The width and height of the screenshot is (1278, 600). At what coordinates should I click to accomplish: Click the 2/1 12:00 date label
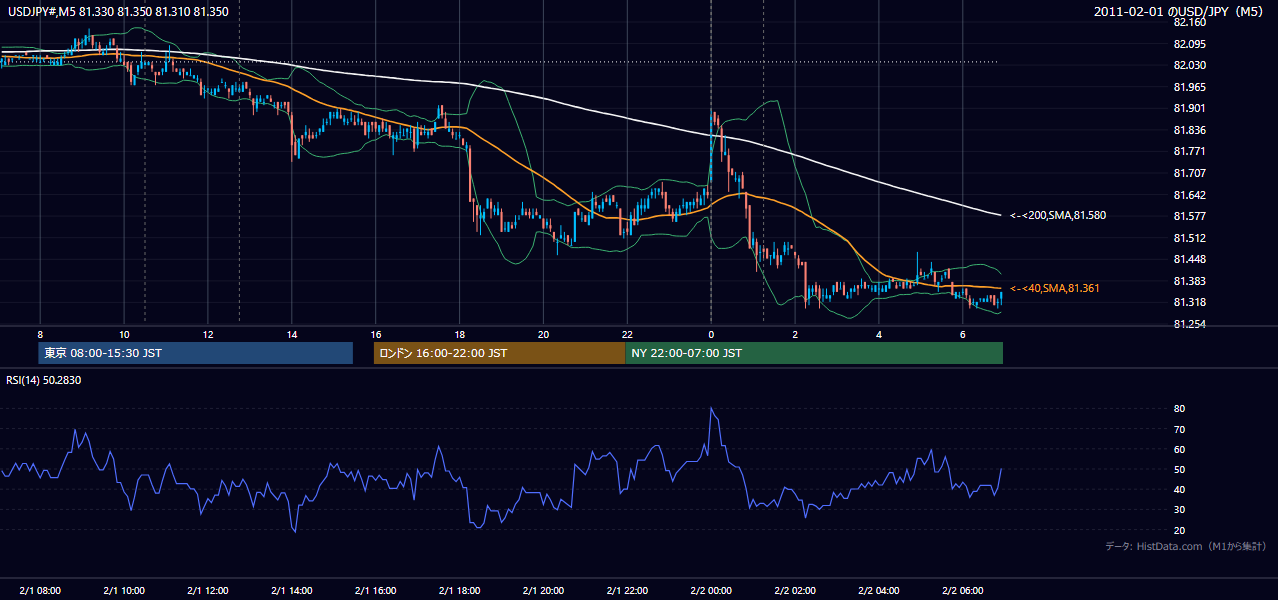click(x=208, y=590)
